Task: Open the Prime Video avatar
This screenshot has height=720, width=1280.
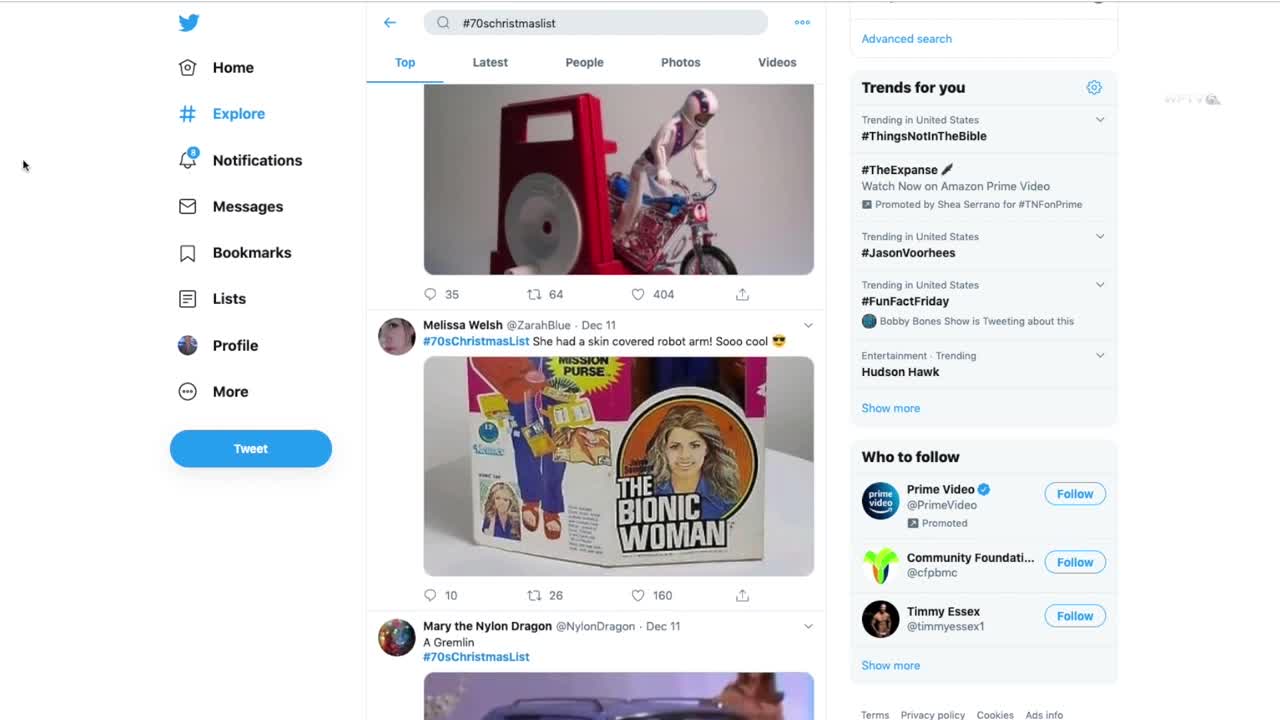Action: [x=880, y=500]
